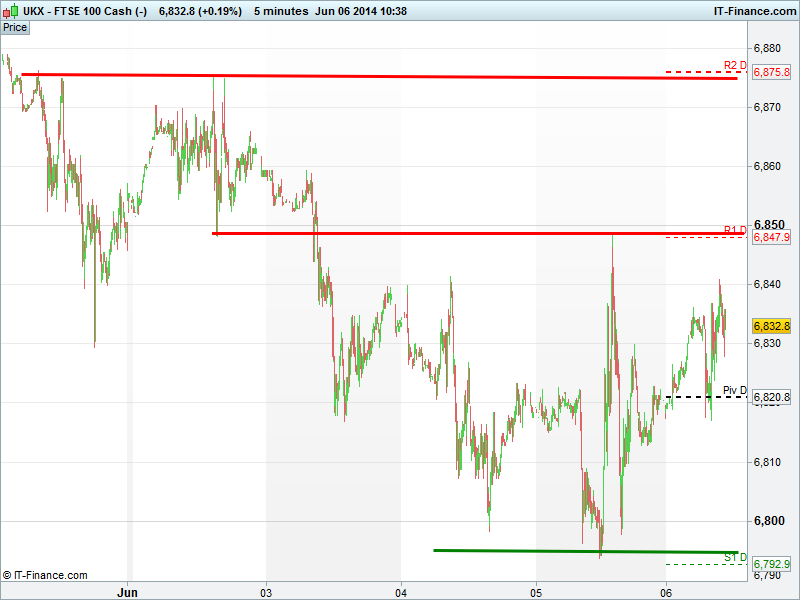The width and height of the screenshot is (800, 600).
Task: Click the Price panel label button
Action: 15,28
